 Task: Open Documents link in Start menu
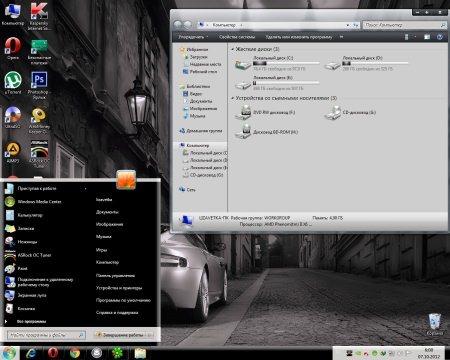pos(107,212)
